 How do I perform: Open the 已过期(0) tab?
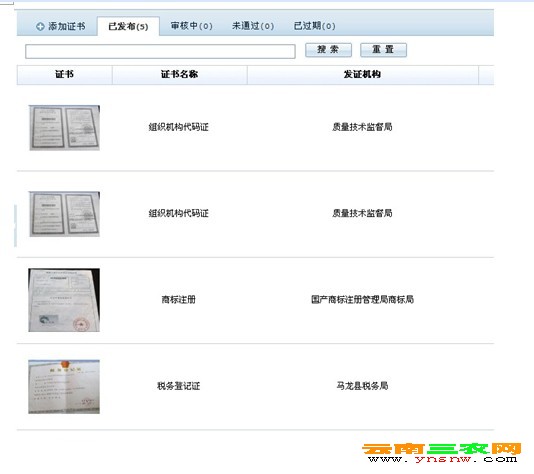pos(314,26)
